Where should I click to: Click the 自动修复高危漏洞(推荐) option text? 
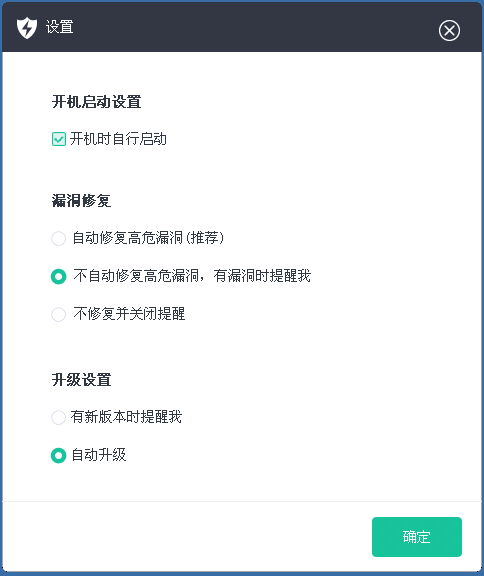pyautogui.click(x=148, y=238)
